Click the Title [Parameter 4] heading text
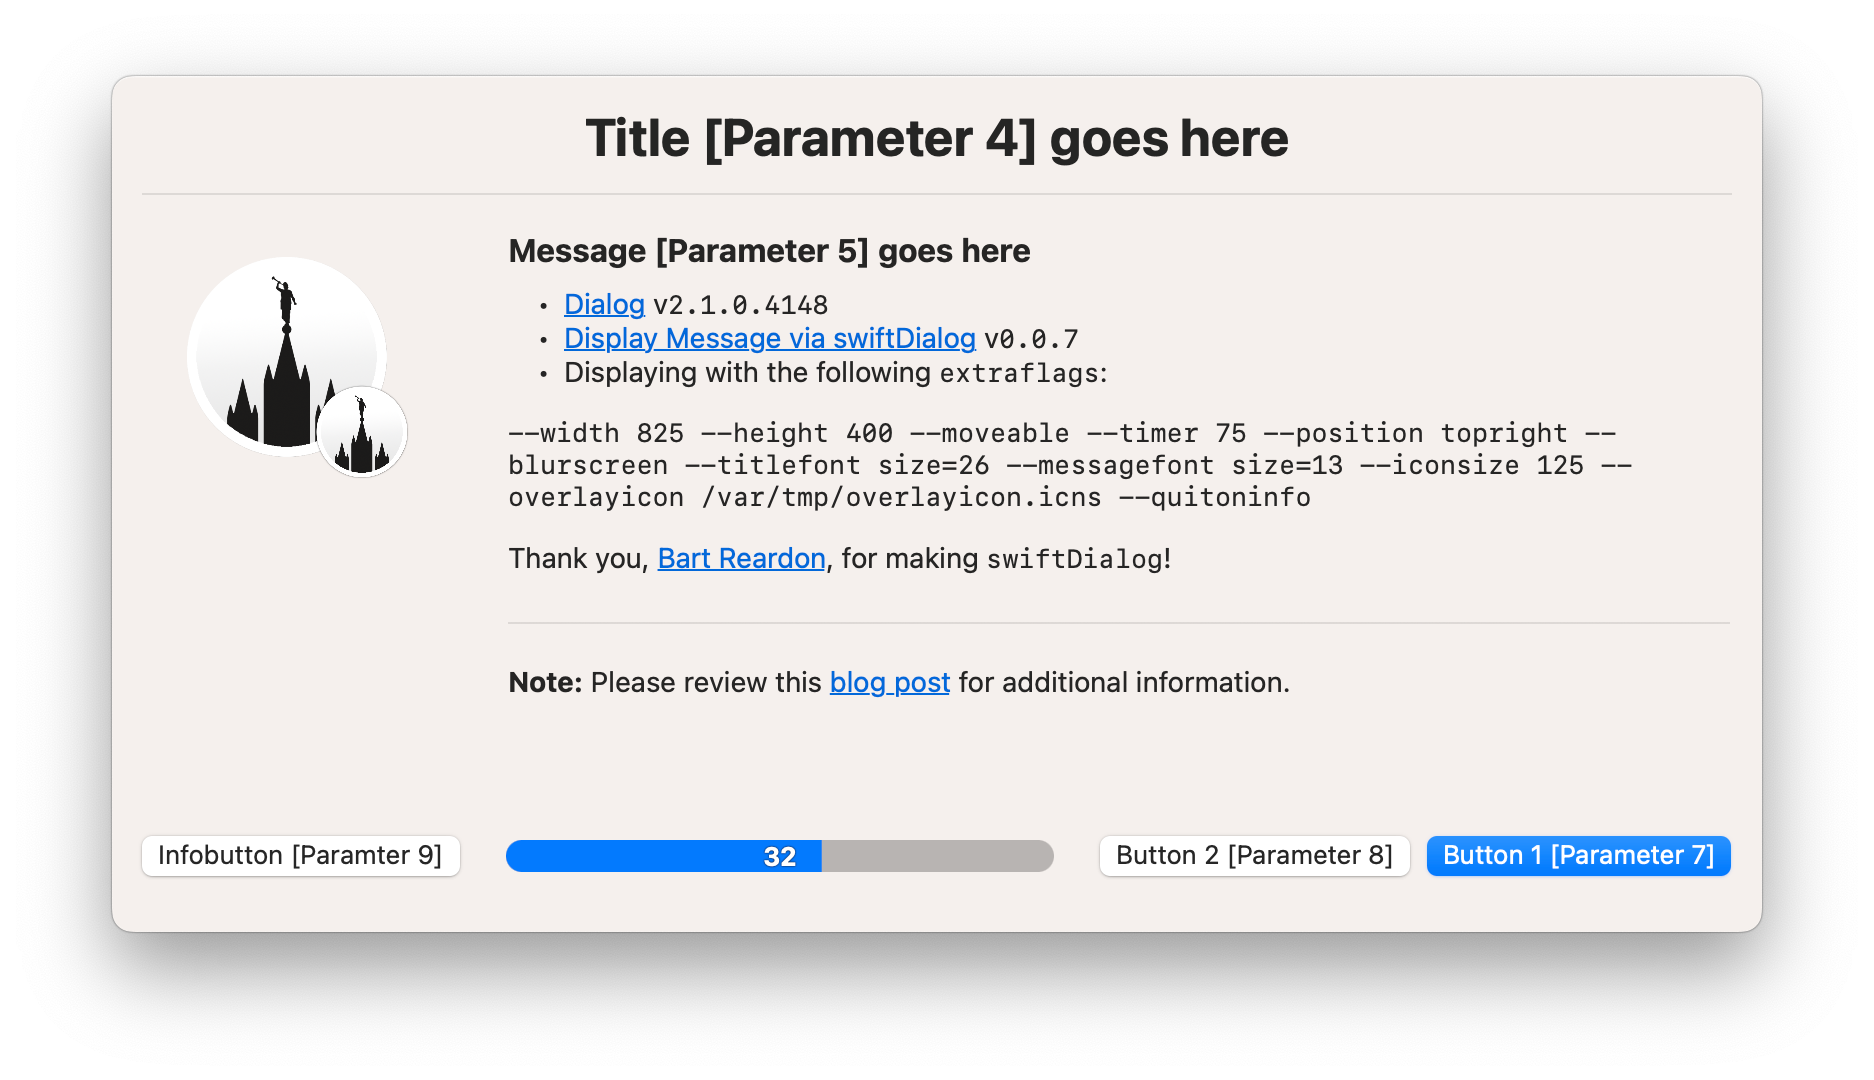The width and height of the screenshot is (1874, 1080). [937, 138]
